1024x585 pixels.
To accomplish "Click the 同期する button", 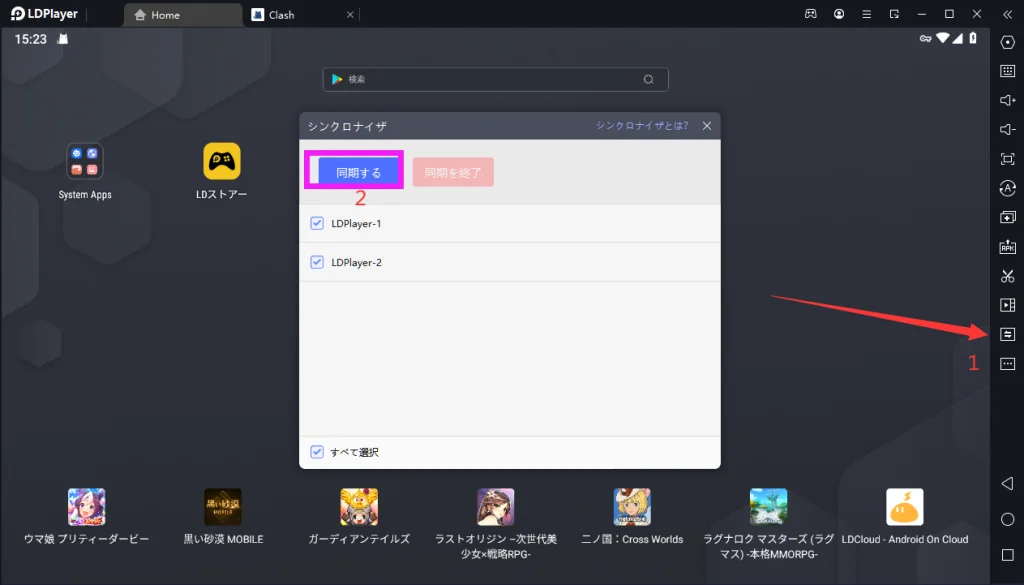I will coord(359,172).
